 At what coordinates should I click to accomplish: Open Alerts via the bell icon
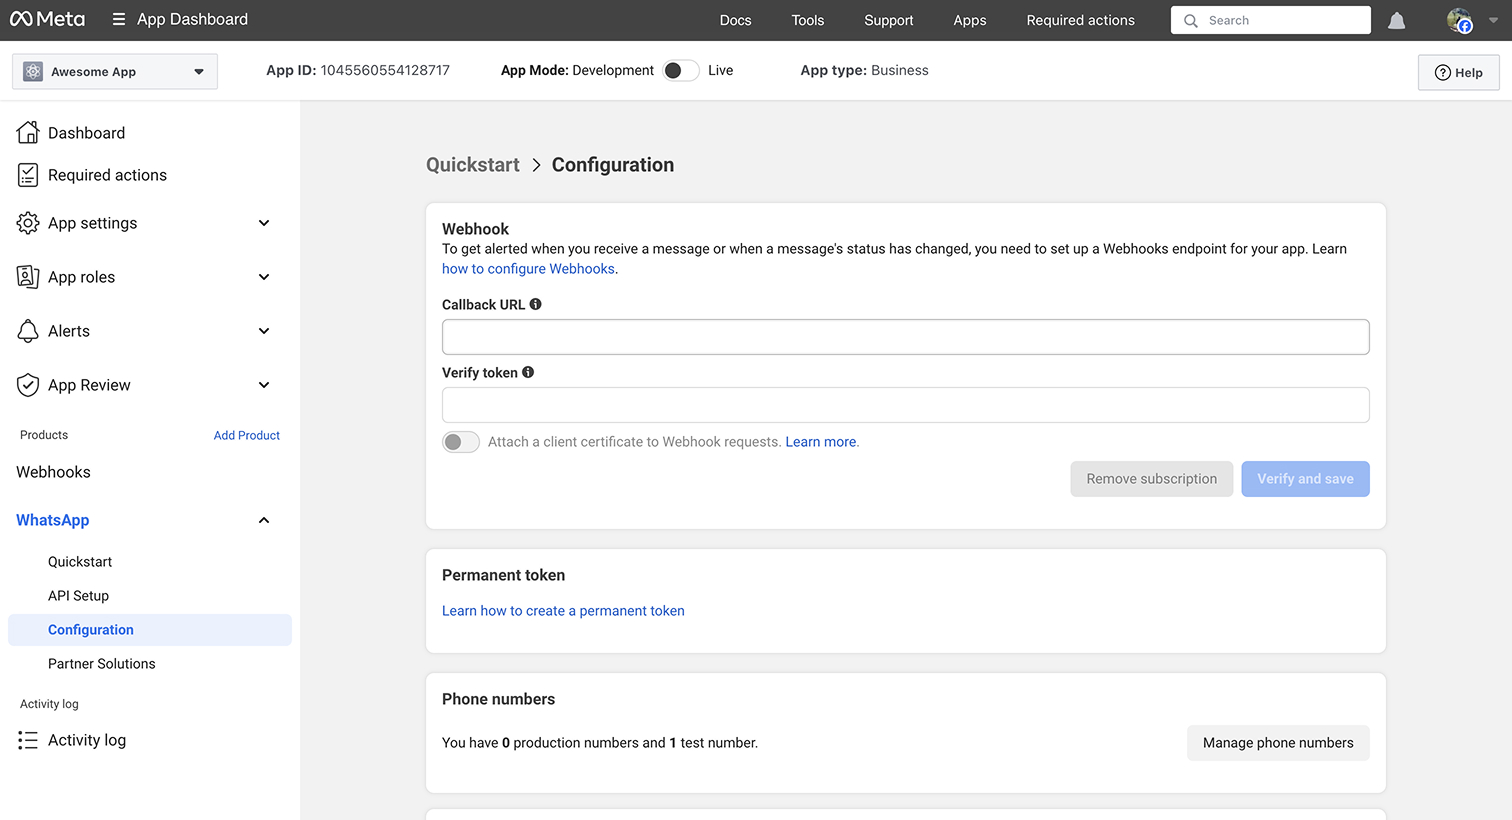(27, 331)
